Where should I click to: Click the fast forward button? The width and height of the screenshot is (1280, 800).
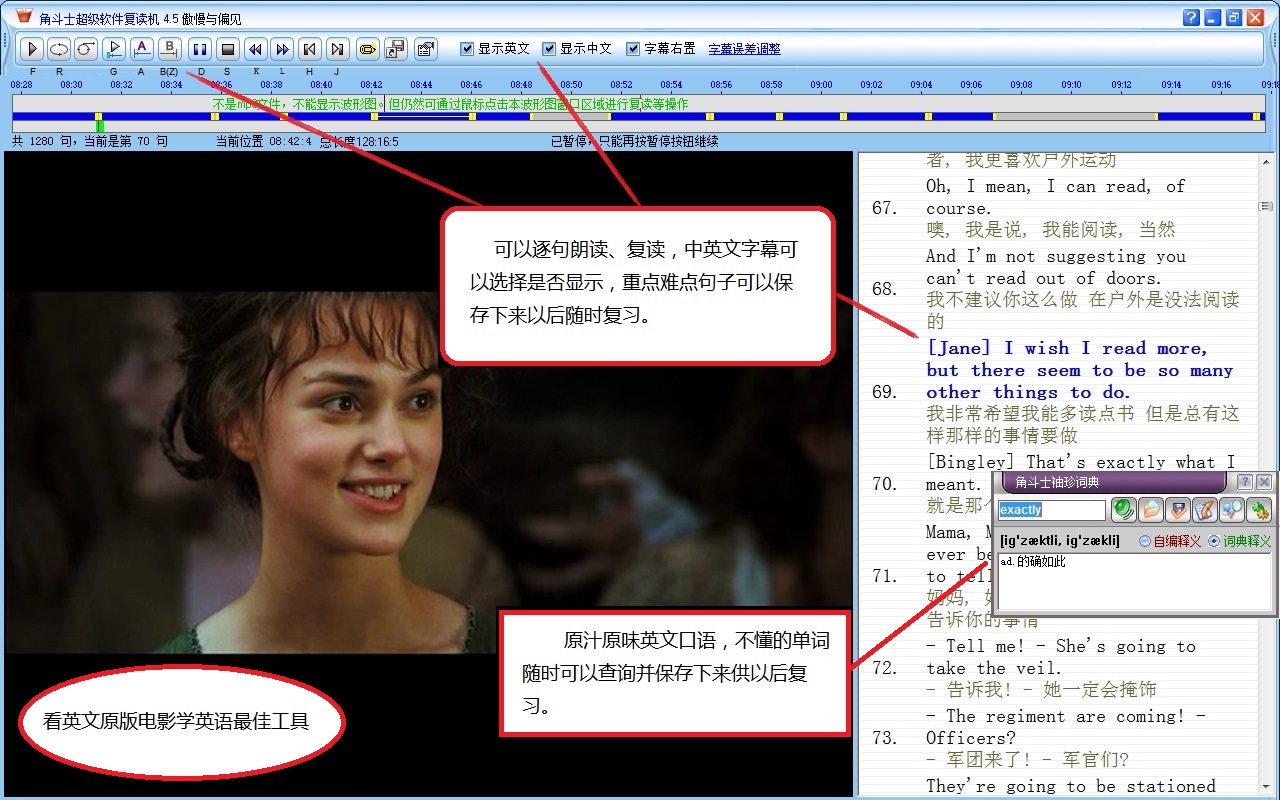click(282, 48)
